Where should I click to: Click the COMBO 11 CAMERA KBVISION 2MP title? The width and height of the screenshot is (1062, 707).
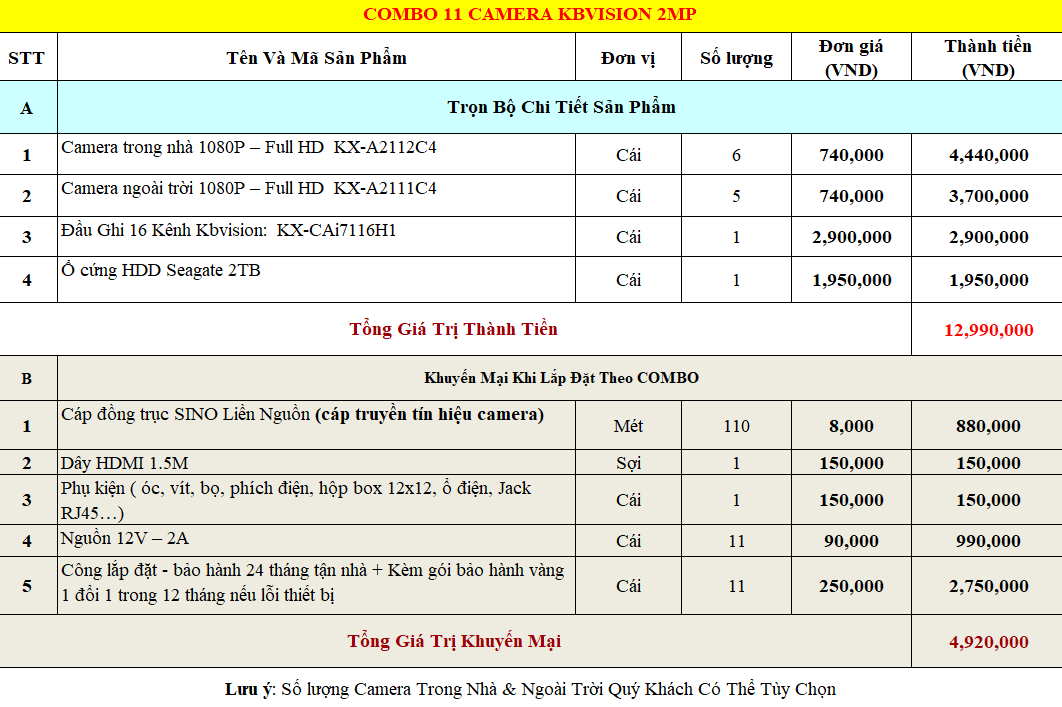pyautogui.click(x=530, y=14)
